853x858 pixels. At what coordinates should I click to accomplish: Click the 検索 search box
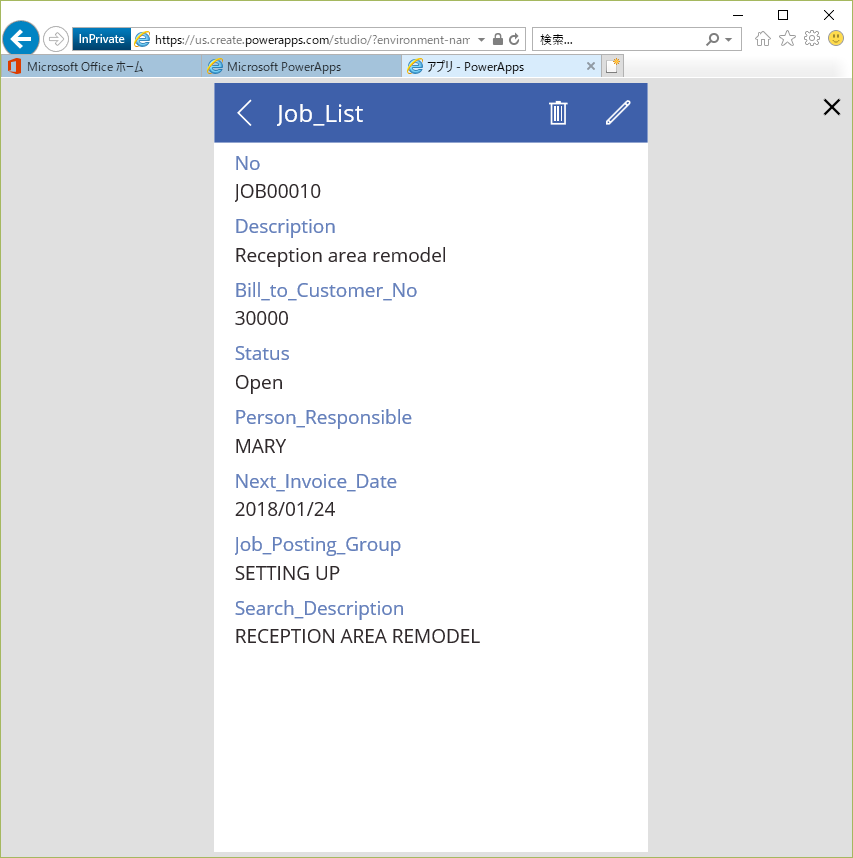point(619,39)
